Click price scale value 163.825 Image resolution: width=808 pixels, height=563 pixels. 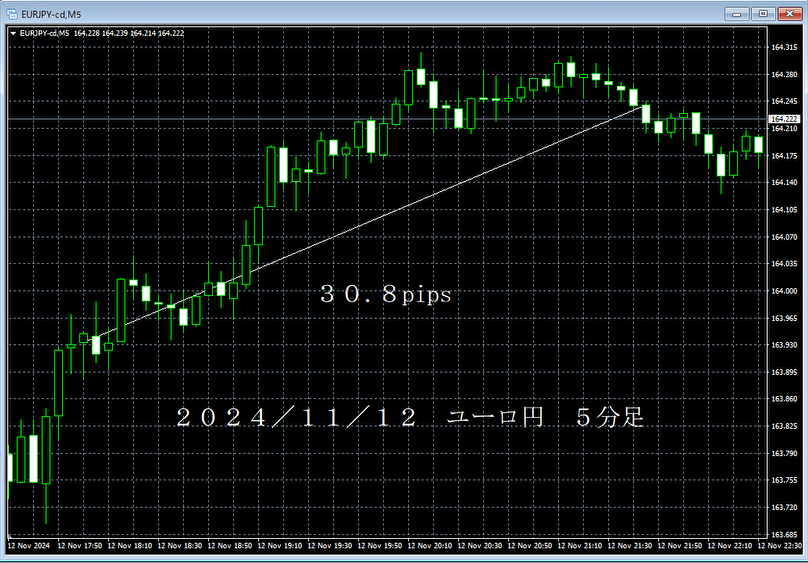(784, 426)
